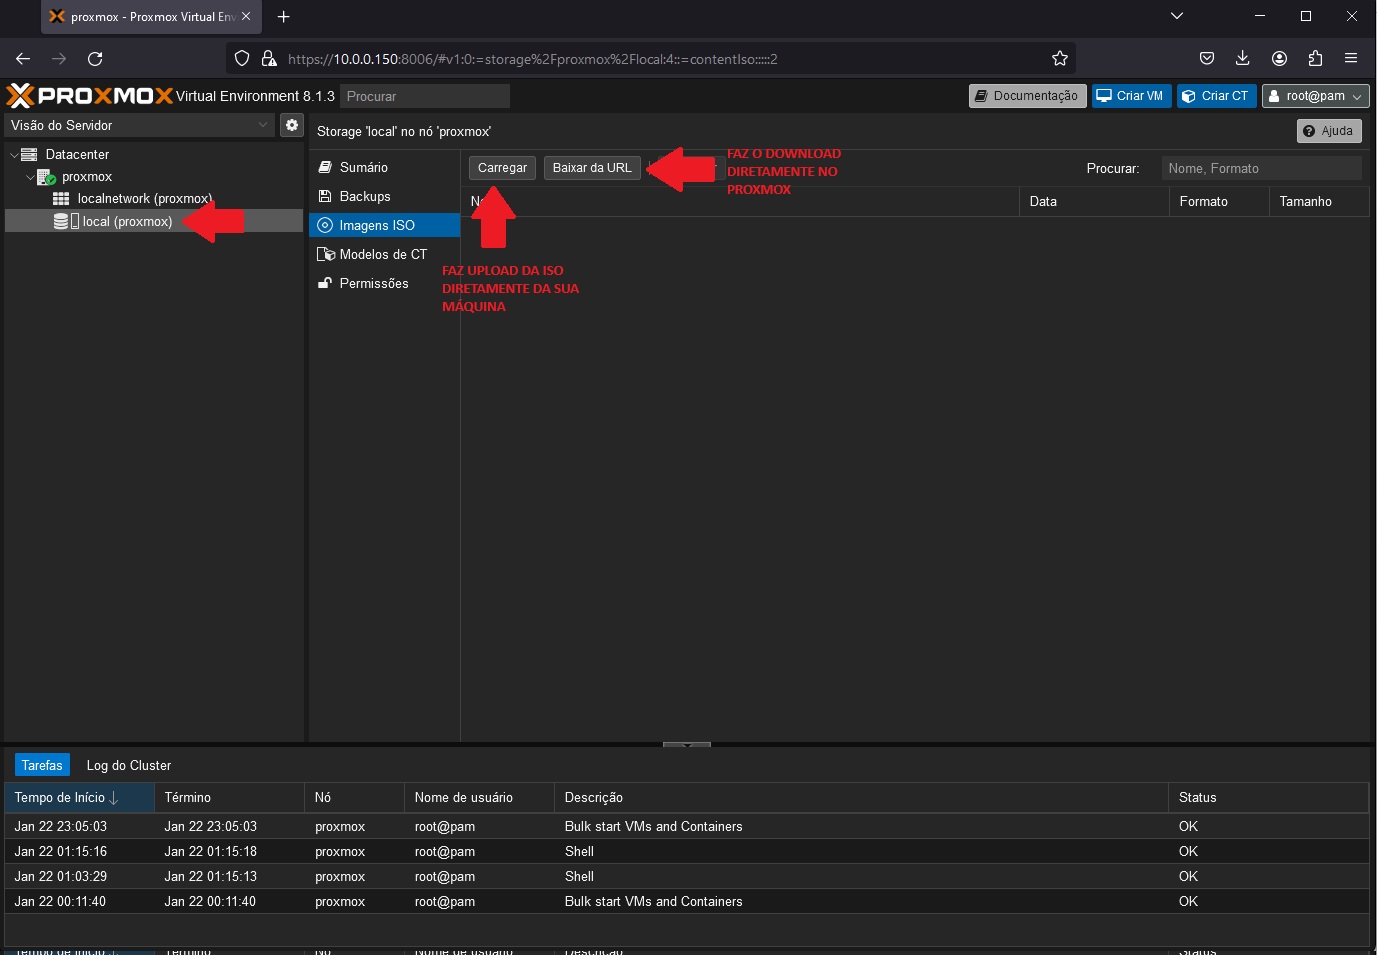Sort tasks by Término column
This screenshot has width=1377, height=955.
point(229,797)
